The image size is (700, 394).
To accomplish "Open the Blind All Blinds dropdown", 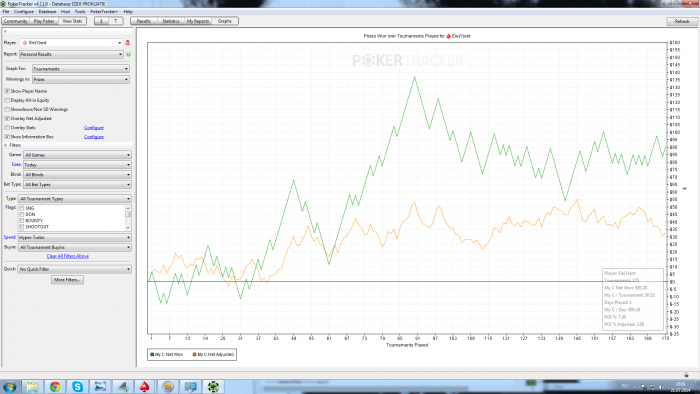I will click(x=77, y=174).
